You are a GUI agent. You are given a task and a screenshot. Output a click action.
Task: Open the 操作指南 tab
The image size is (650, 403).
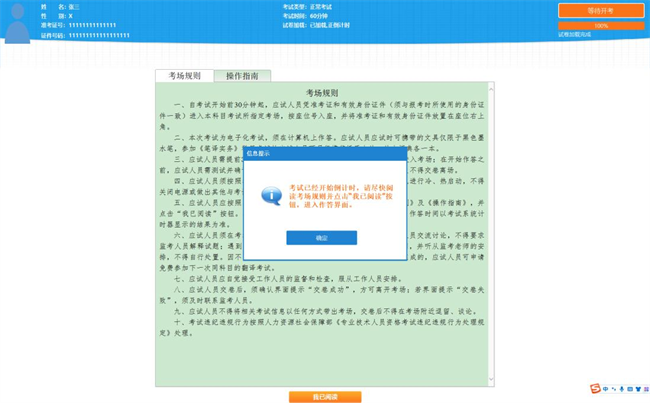click(242, 76)
